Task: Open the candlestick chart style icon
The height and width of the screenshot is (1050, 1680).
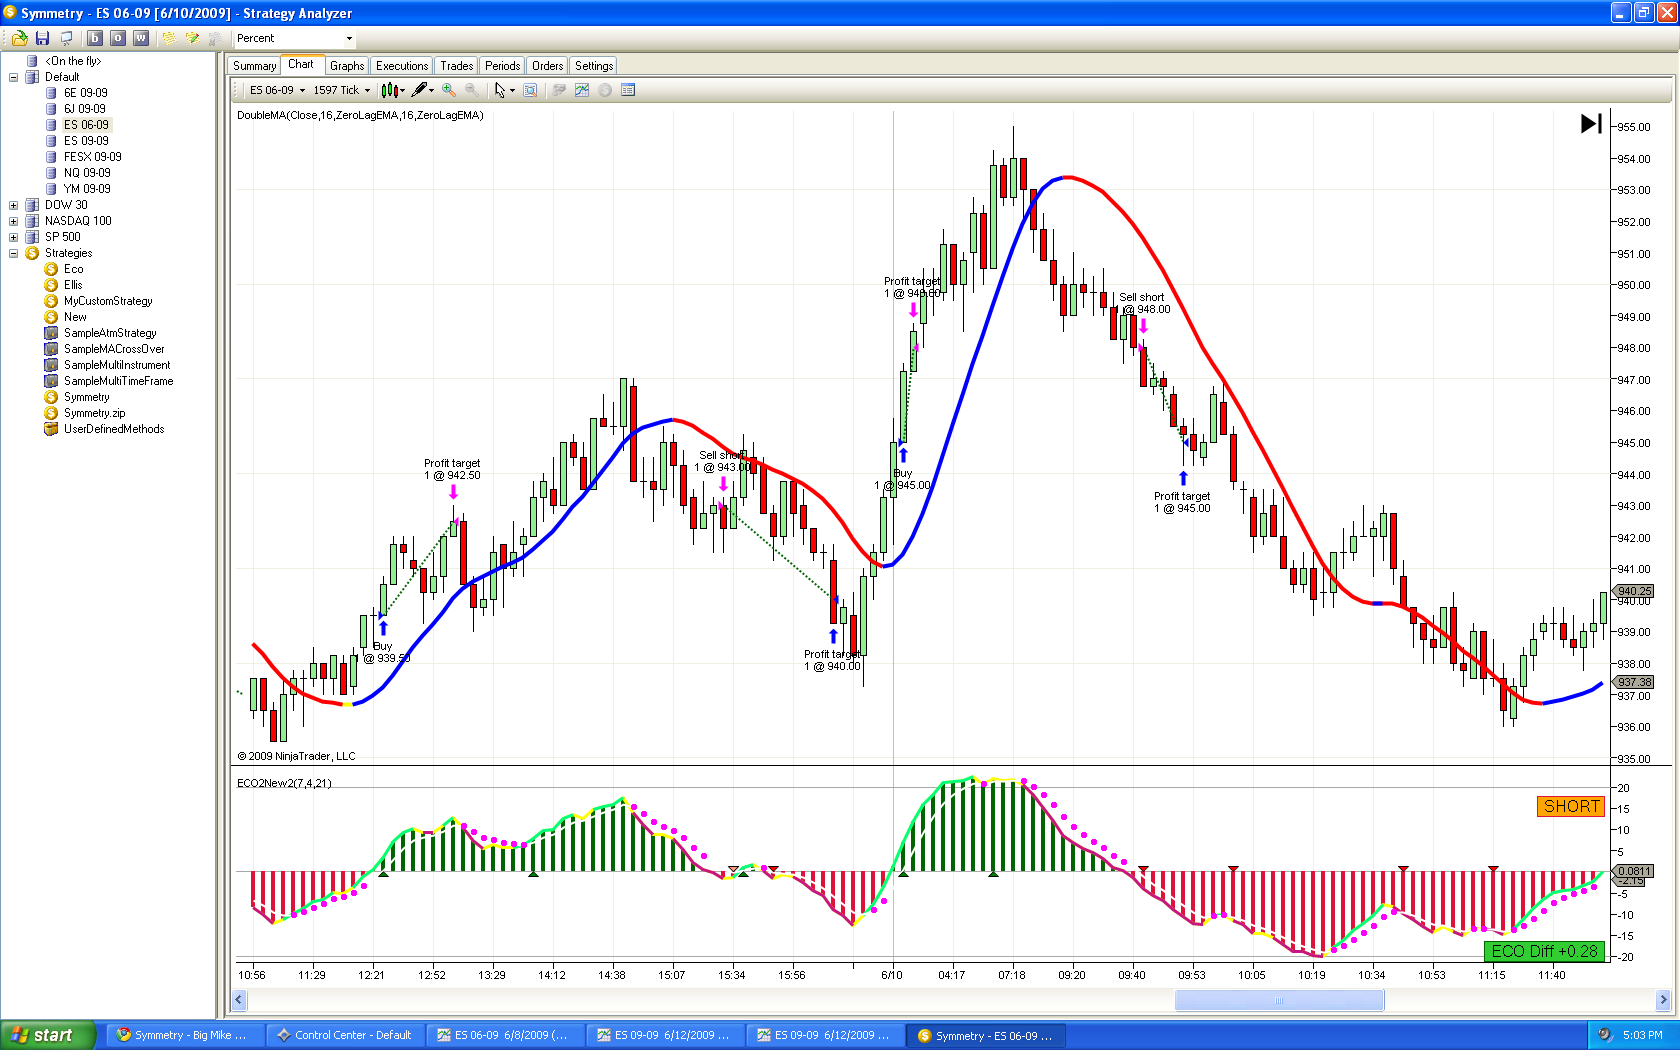Action: [391, 90]
